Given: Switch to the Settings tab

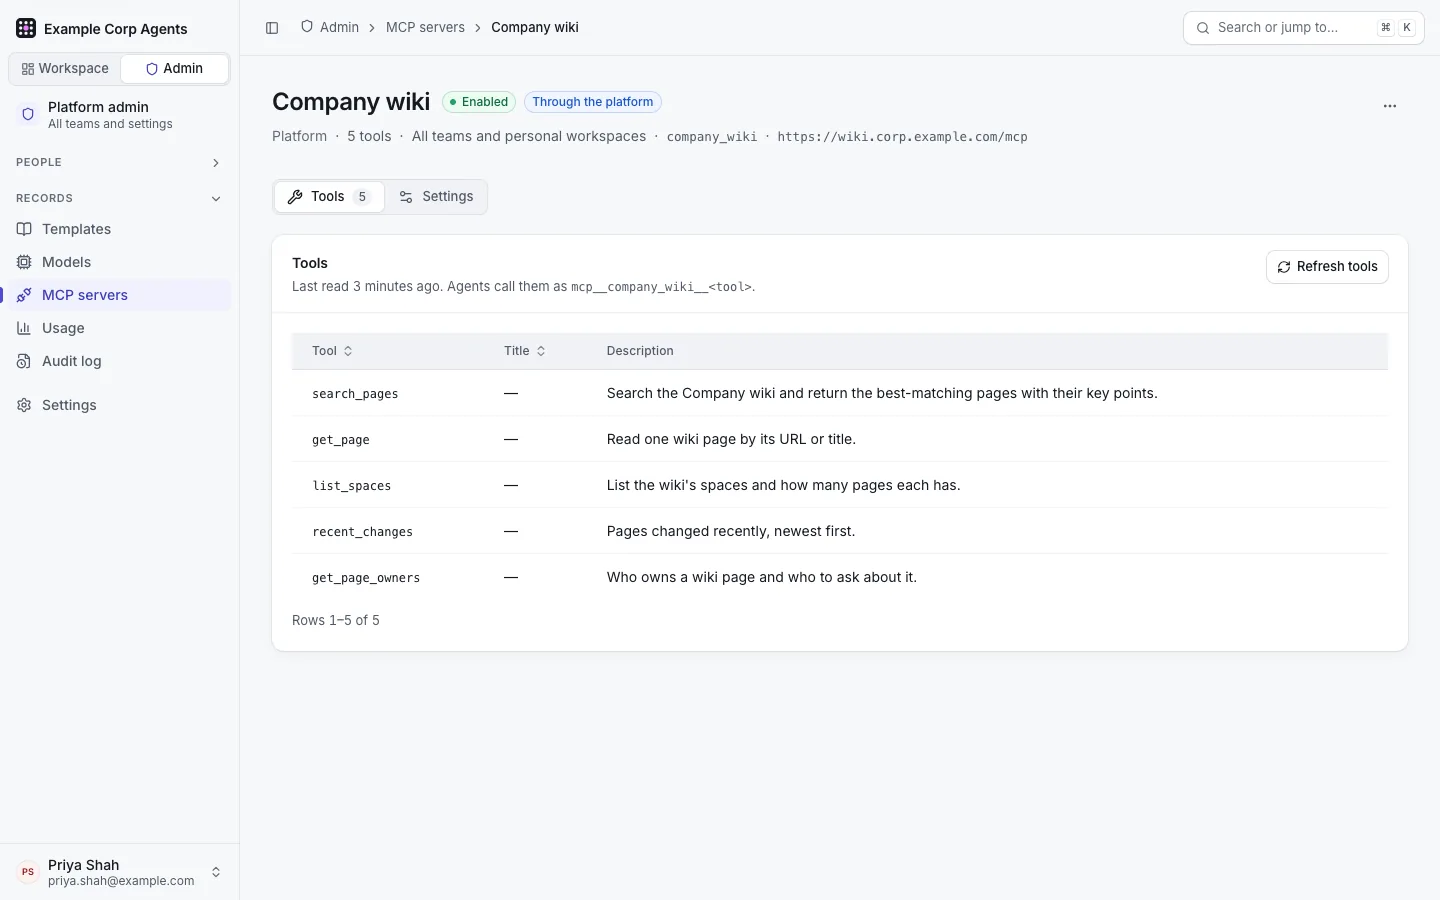Looking at the screenshot, I should (436, 197).
